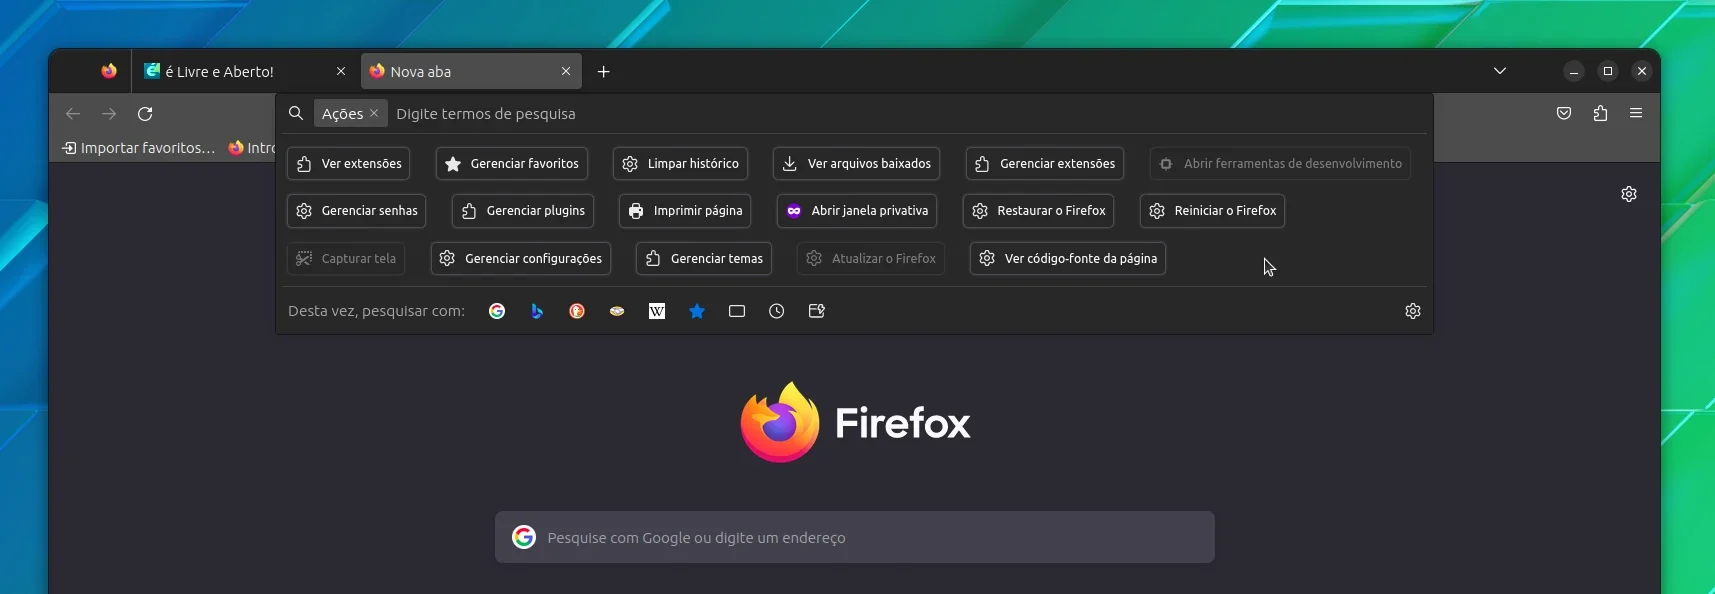1715x594 pixels.
Task: Open new tab page personalize gear icon
Action: click(x=1629, y=194)
